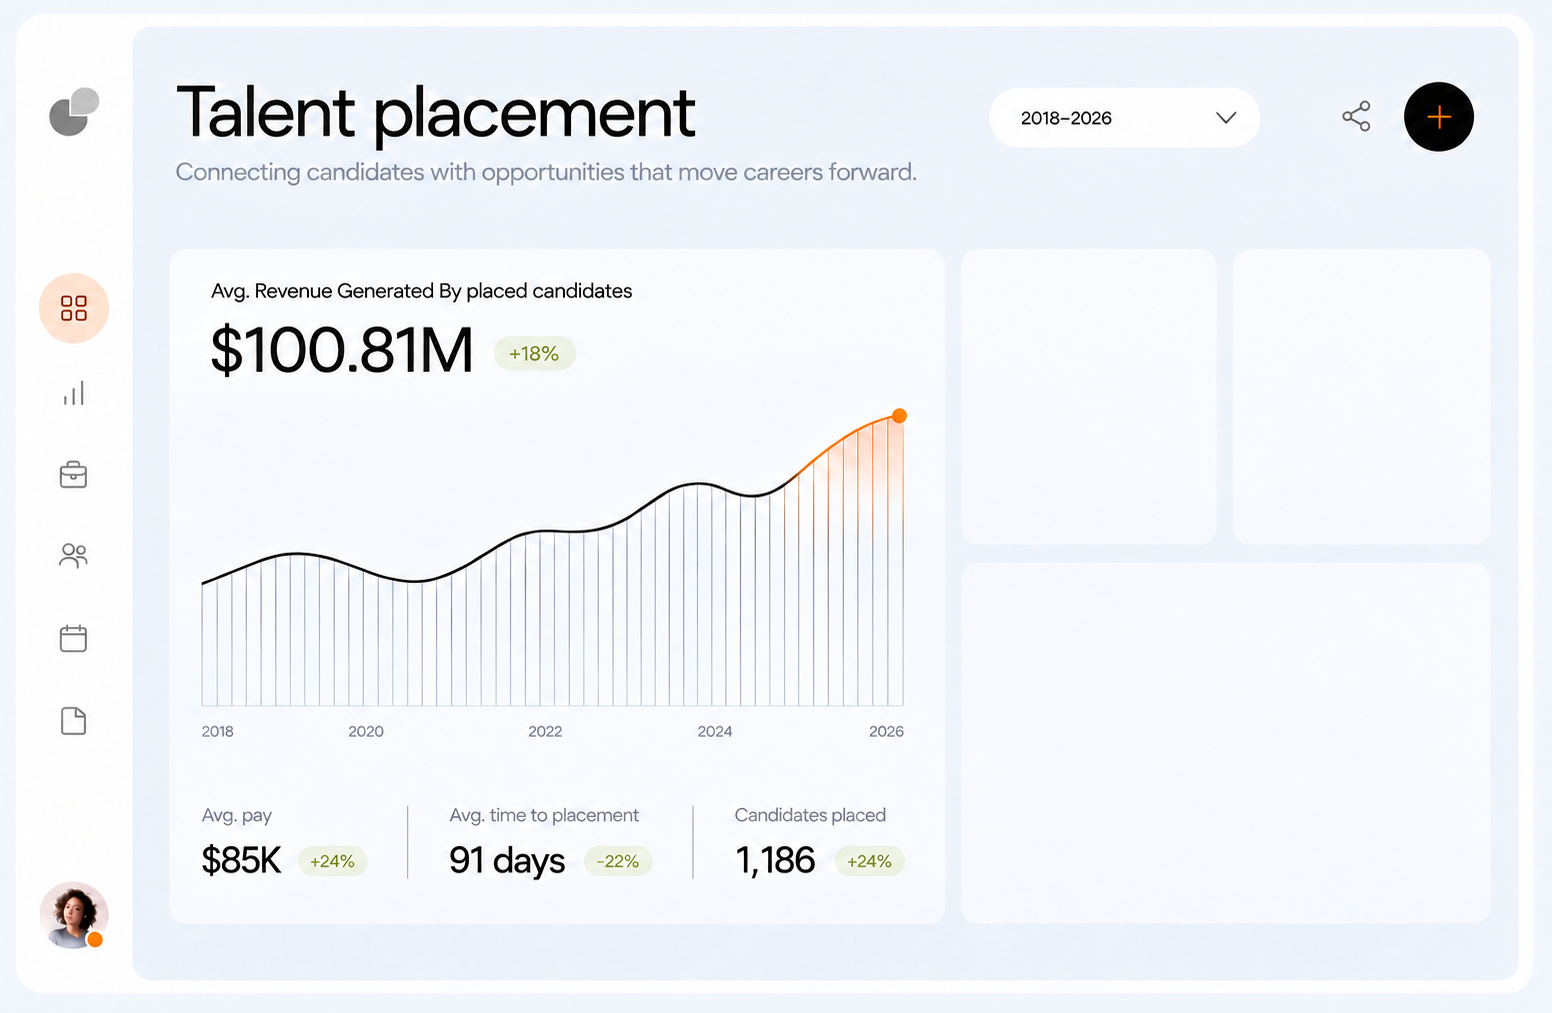Click the 2018 axis label
This screenshot has height=1013, width=1552.
pos(217,731)
